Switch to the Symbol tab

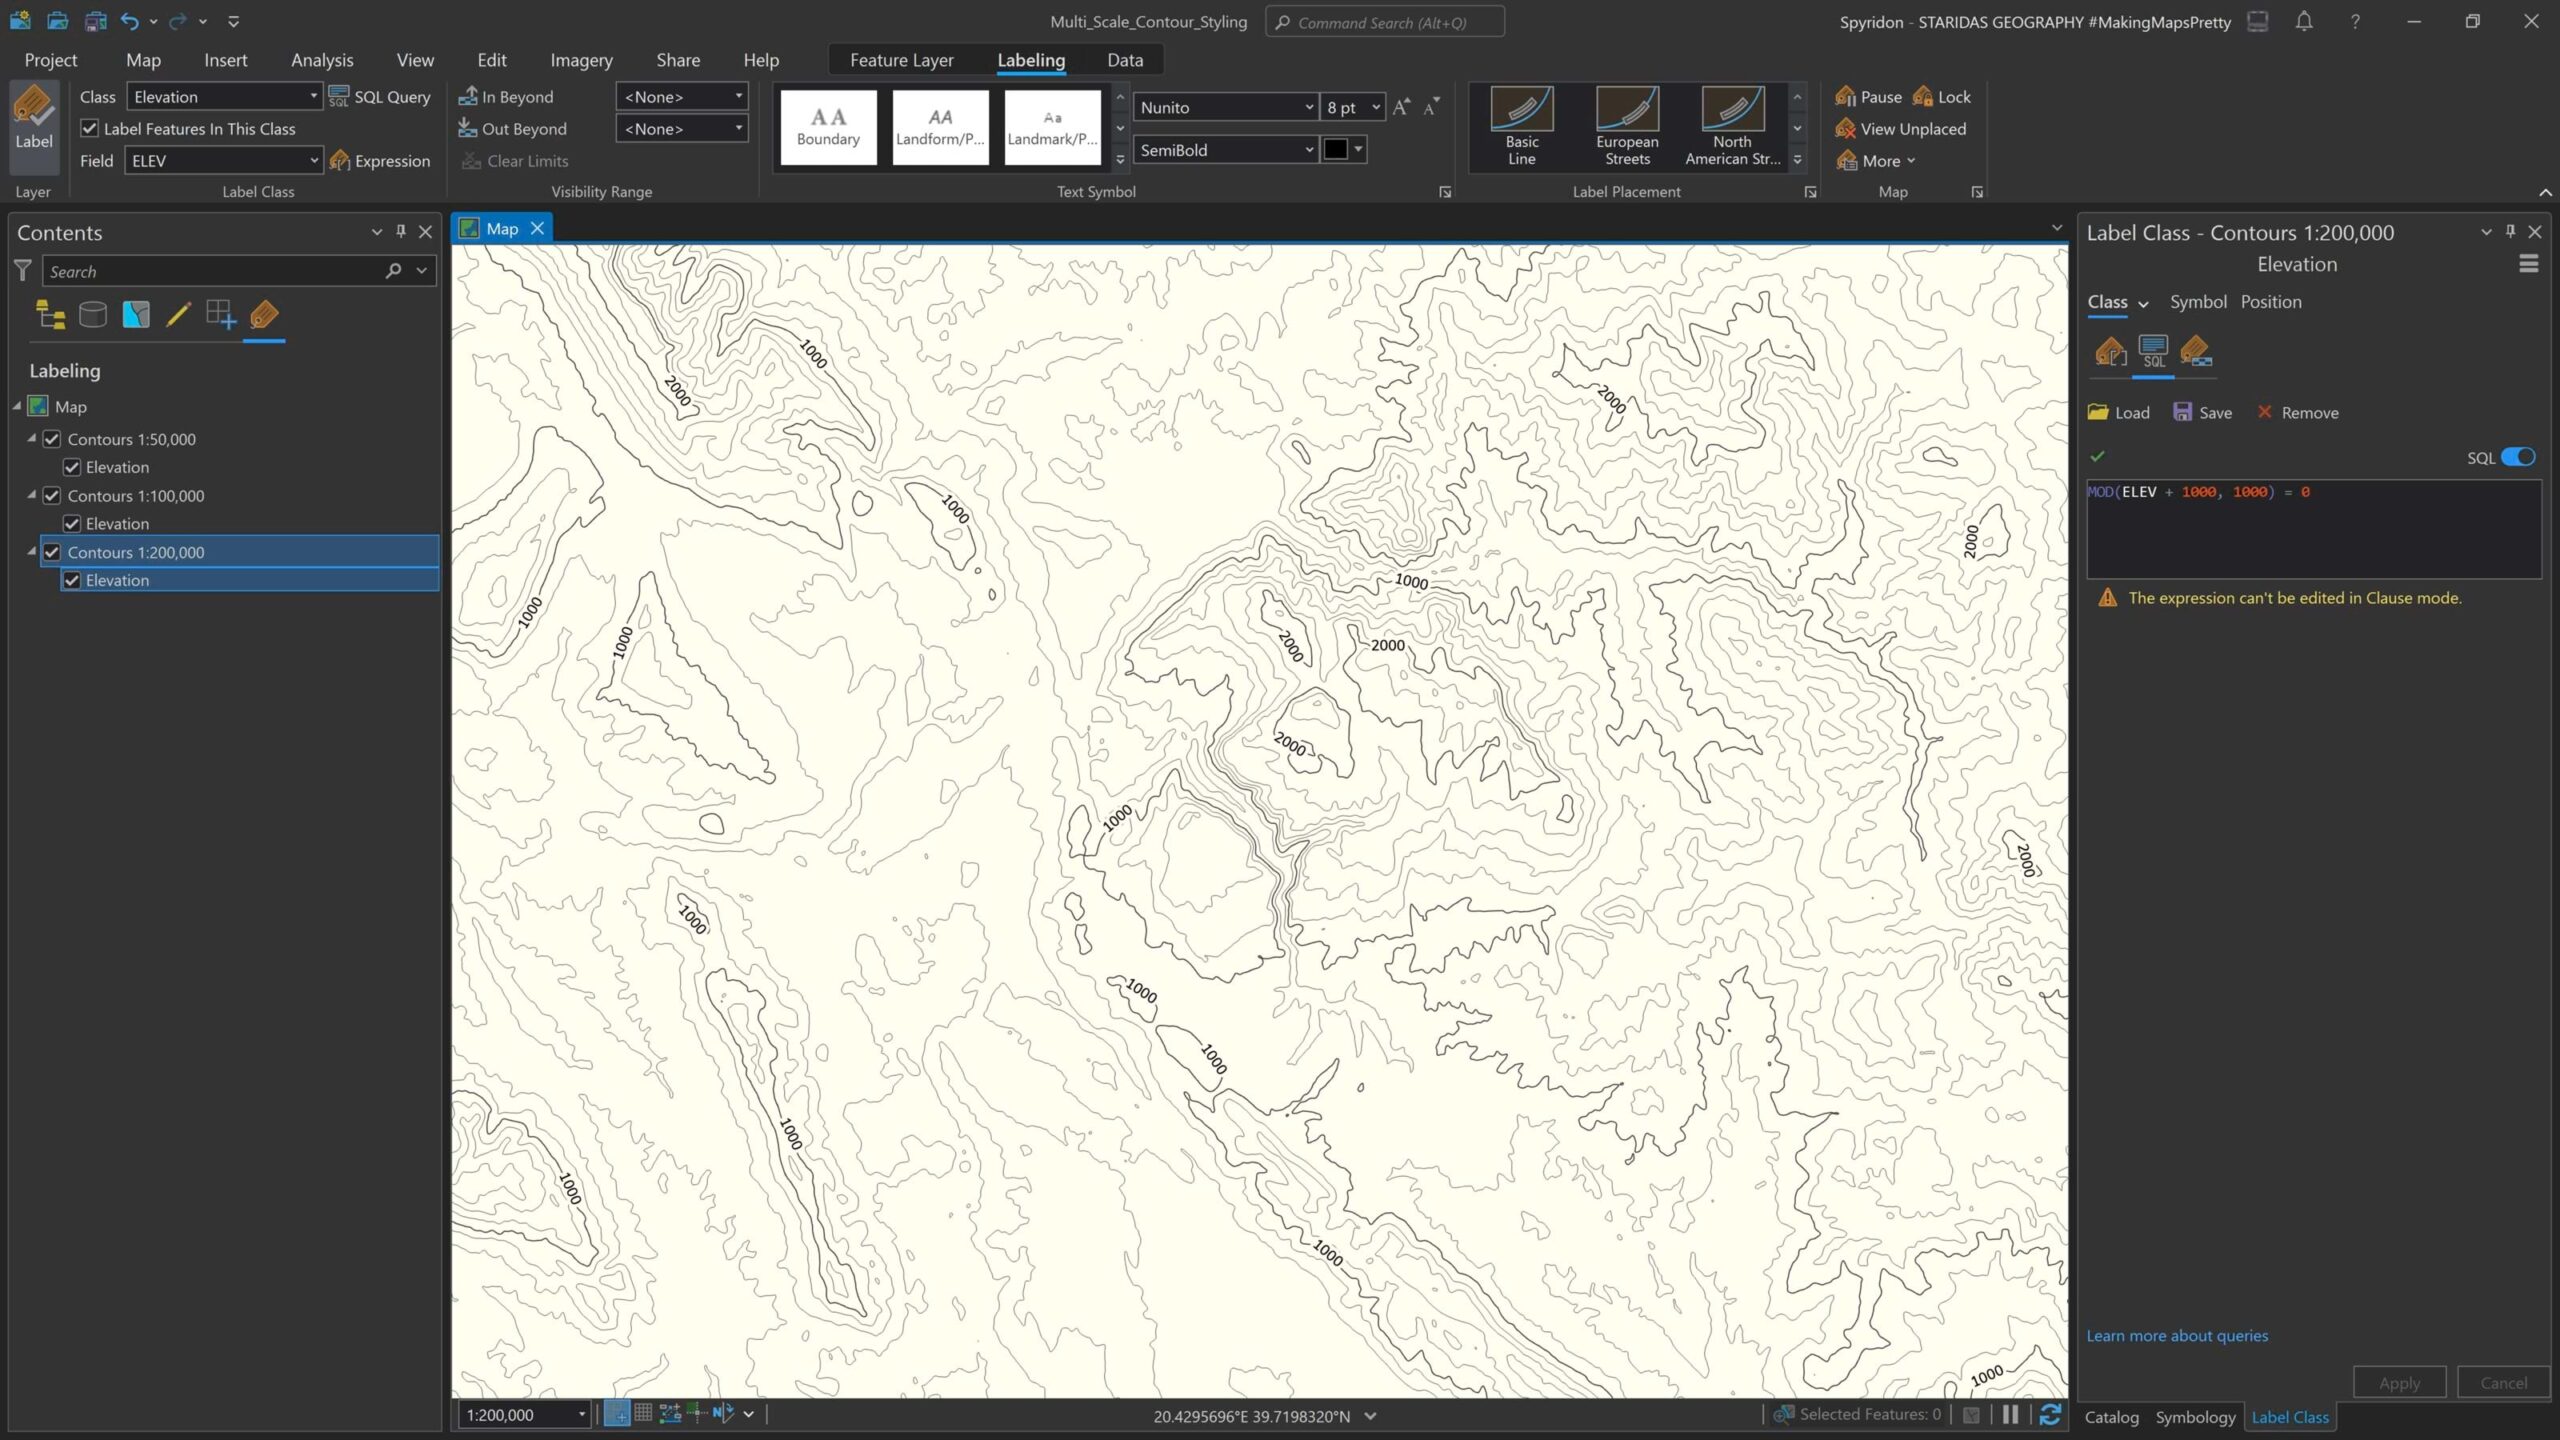click(x=2197, y=302)
